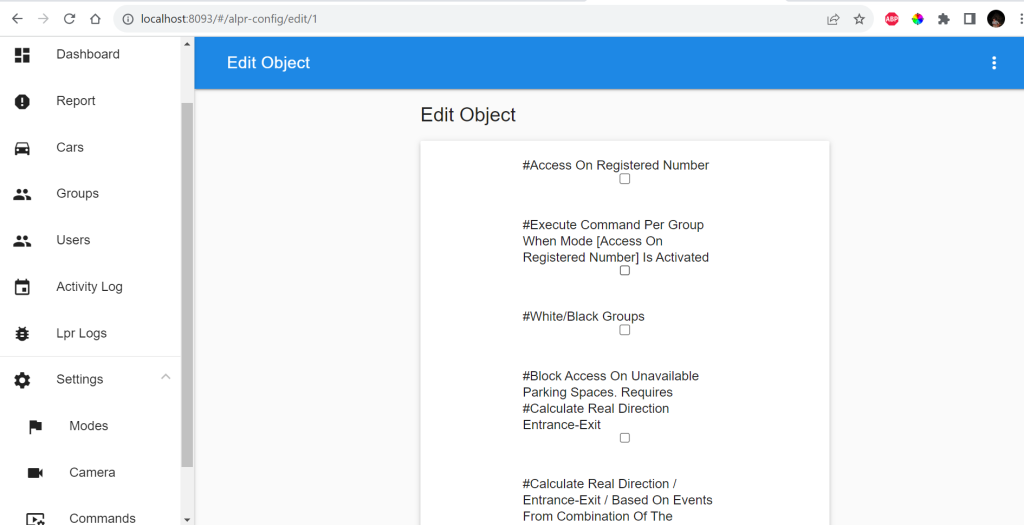View site information icon in address bar
The width and height of the screenshot is (1024, 525).
pyautogui.click(x=127, y=19)
